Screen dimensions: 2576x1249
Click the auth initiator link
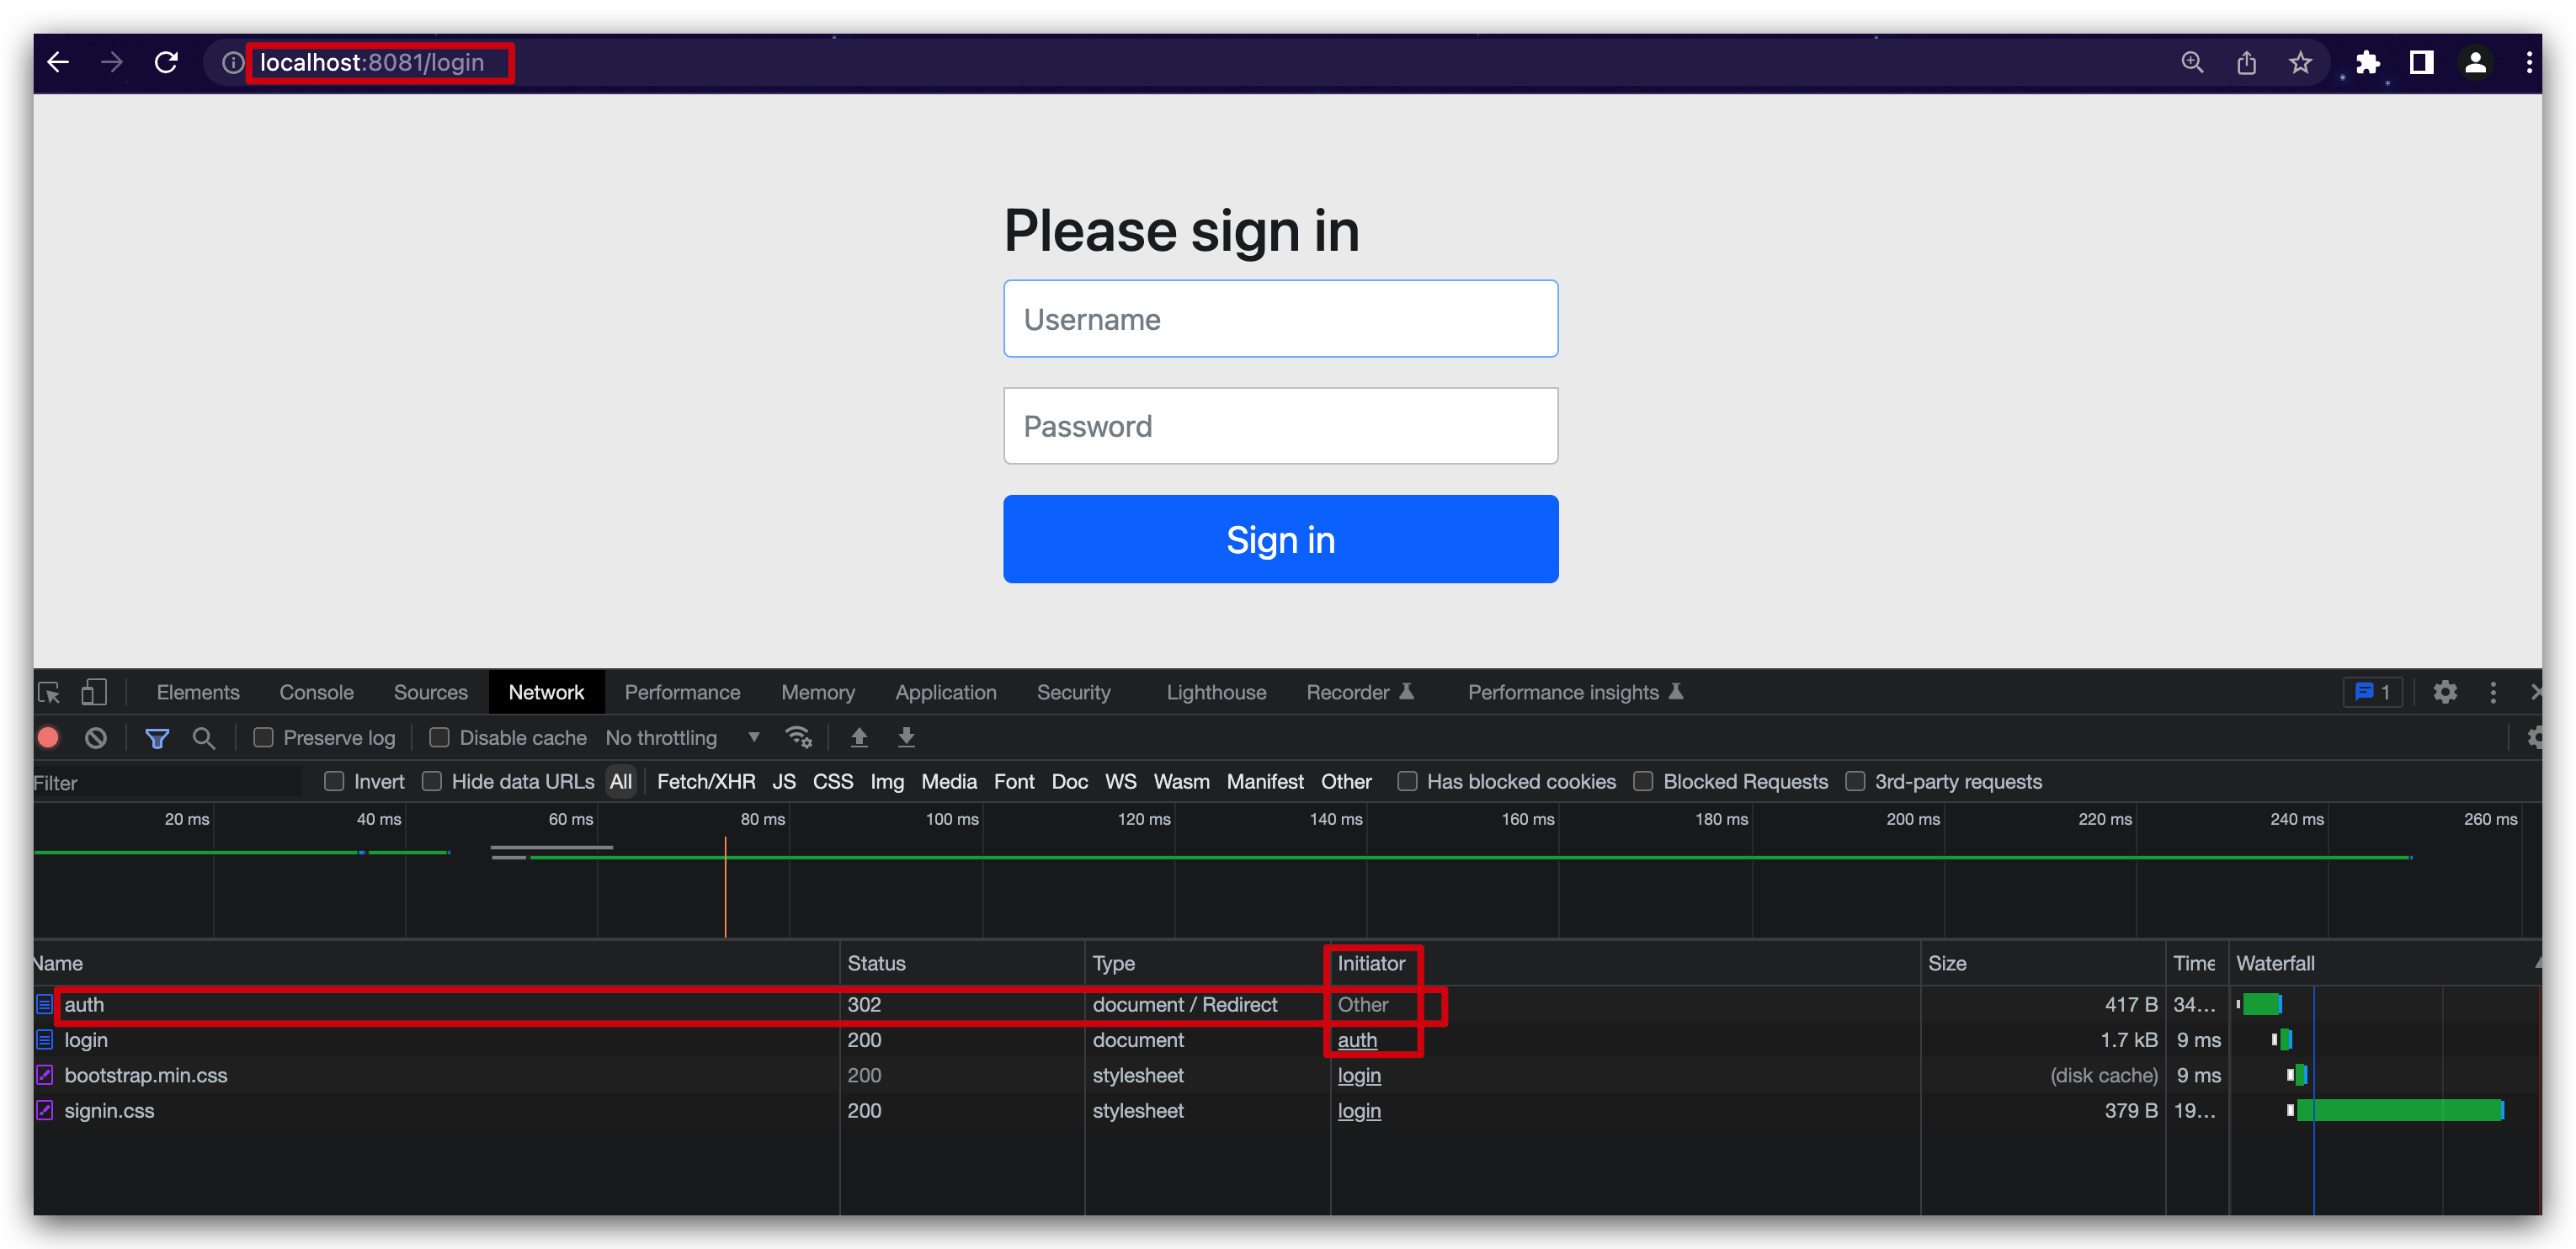(1357, 1040)
